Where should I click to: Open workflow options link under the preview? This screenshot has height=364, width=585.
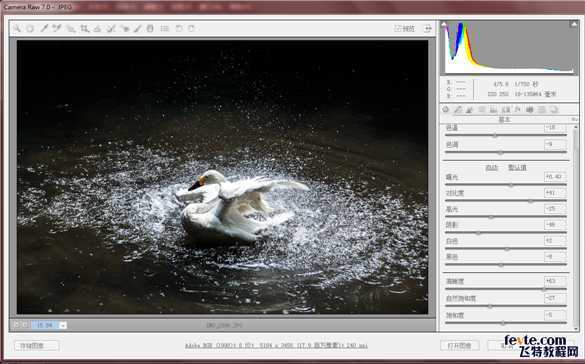(x=276, y=346)
